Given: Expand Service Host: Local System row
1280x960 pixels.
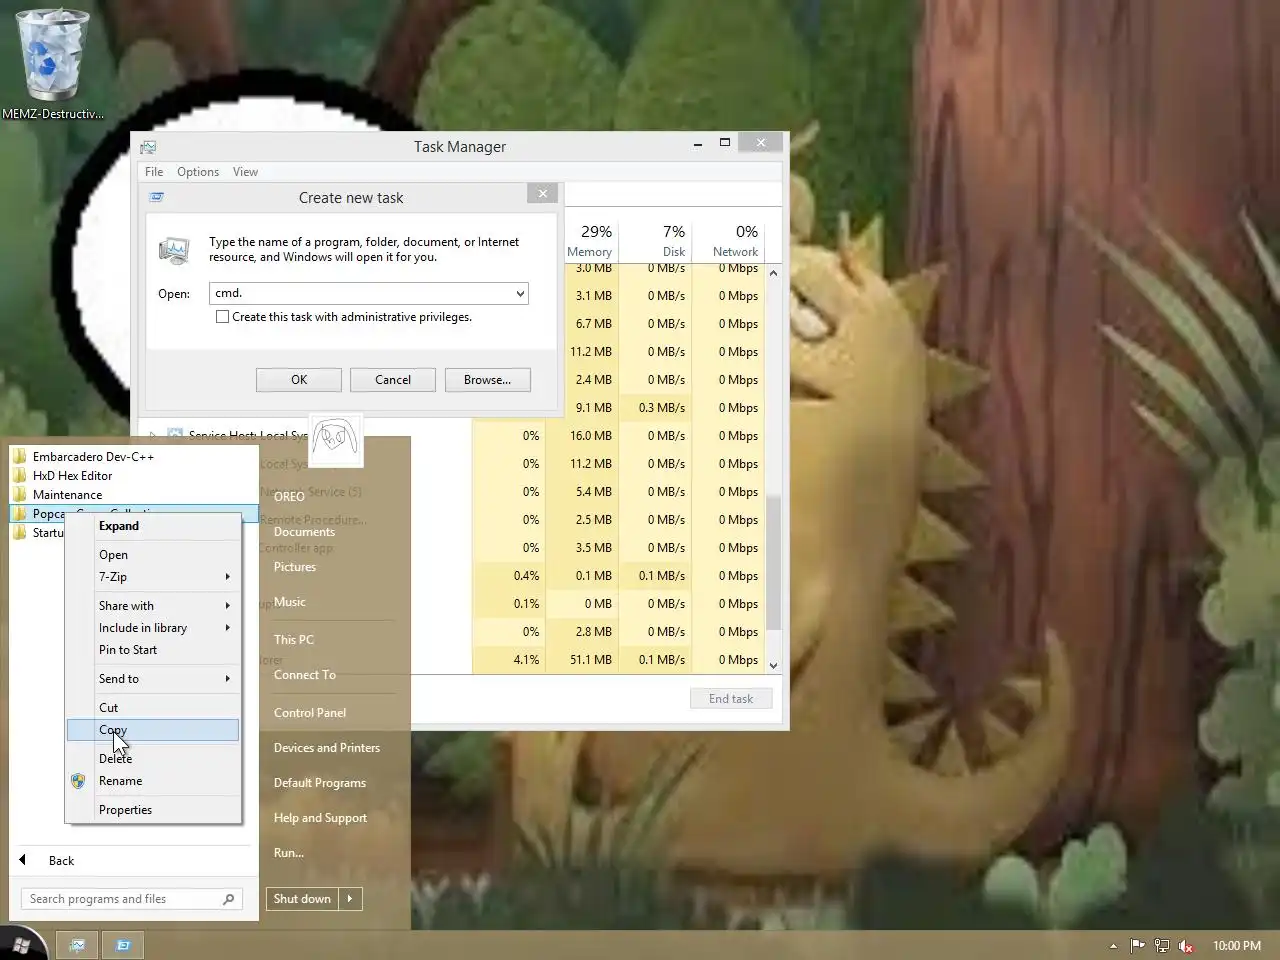Looking at the screenshot, I should pos(153,436).
